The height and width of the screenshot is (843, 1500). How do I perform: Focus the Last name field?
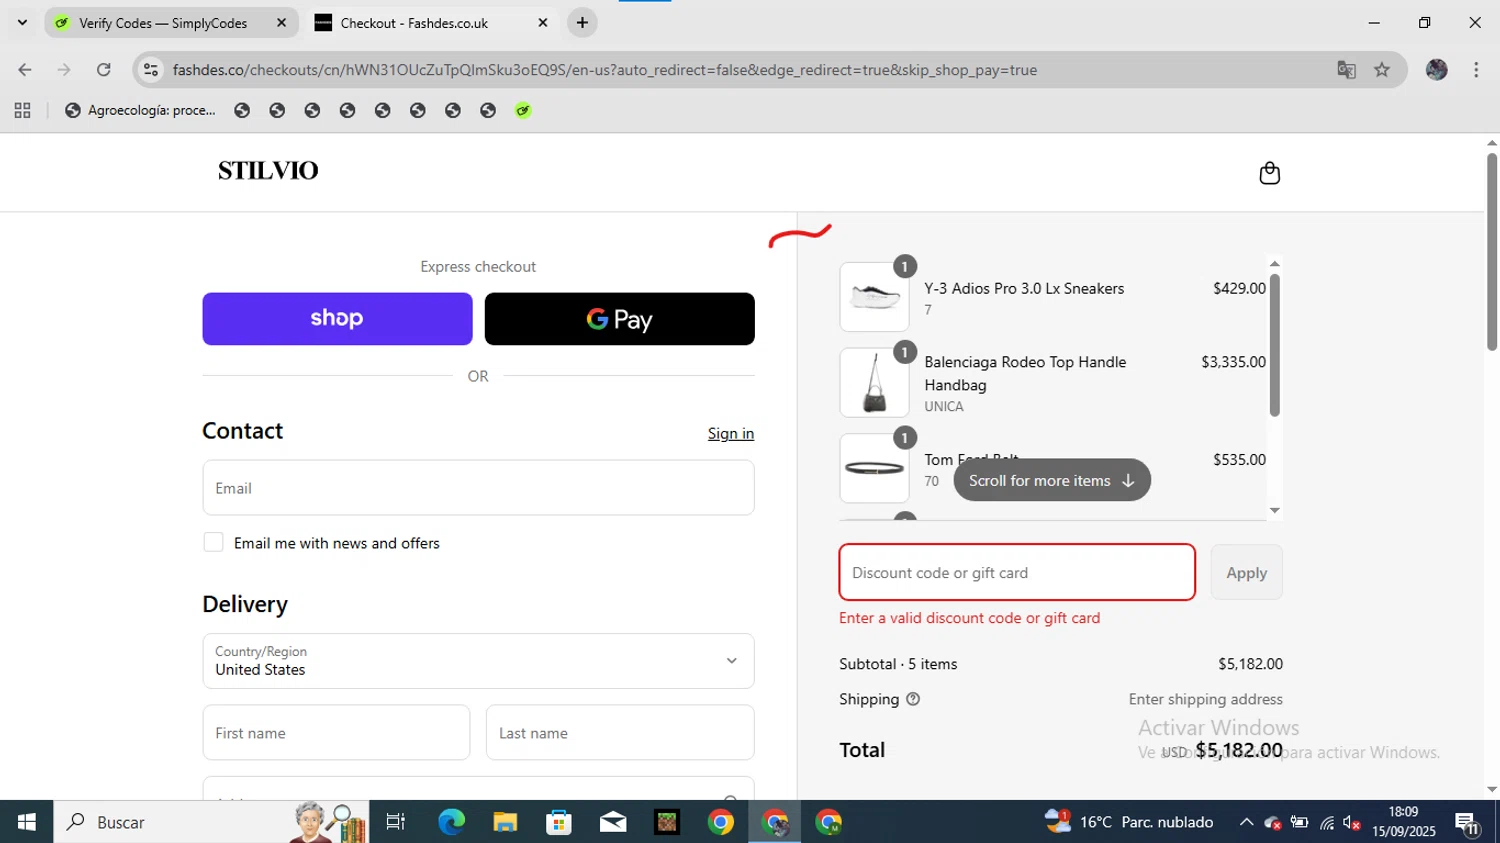(x=620, y=733)
